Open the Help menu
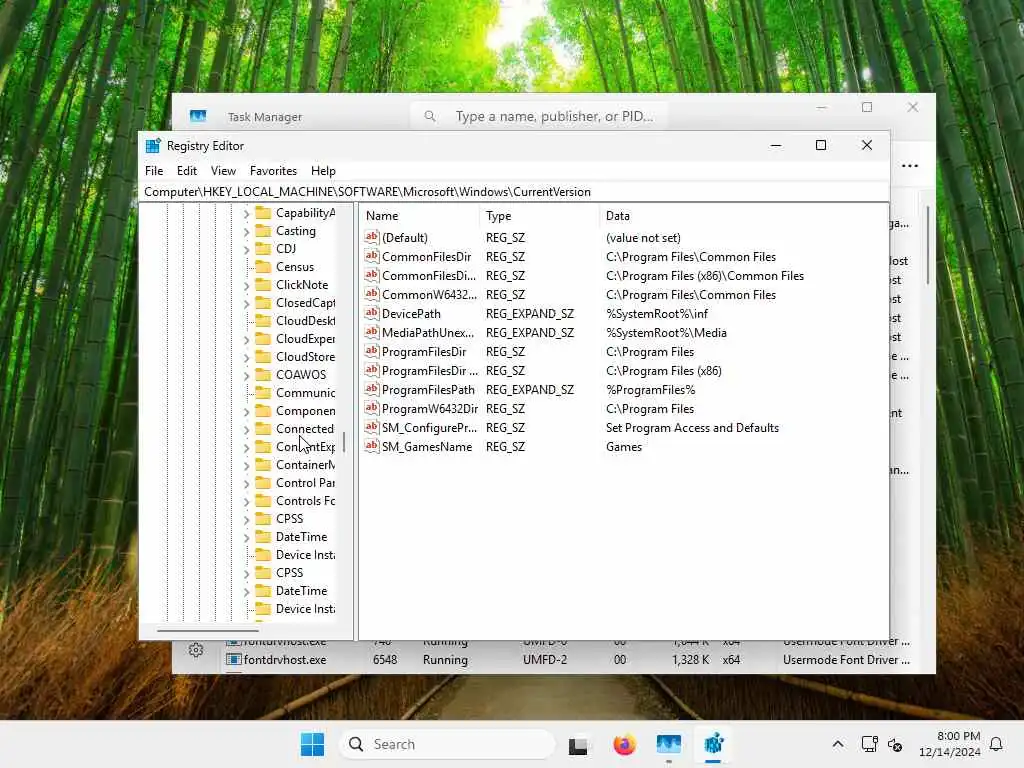The width and height of the screenshot is (1024, 768). pos(323,170)
